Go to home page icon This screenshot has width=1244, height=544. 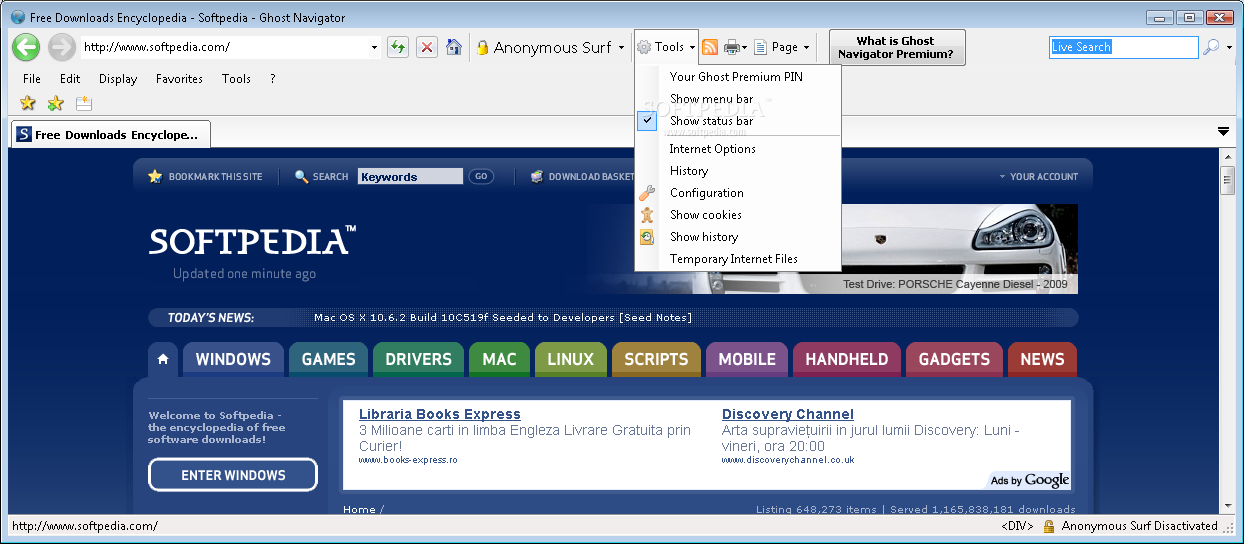coord(454,47)
